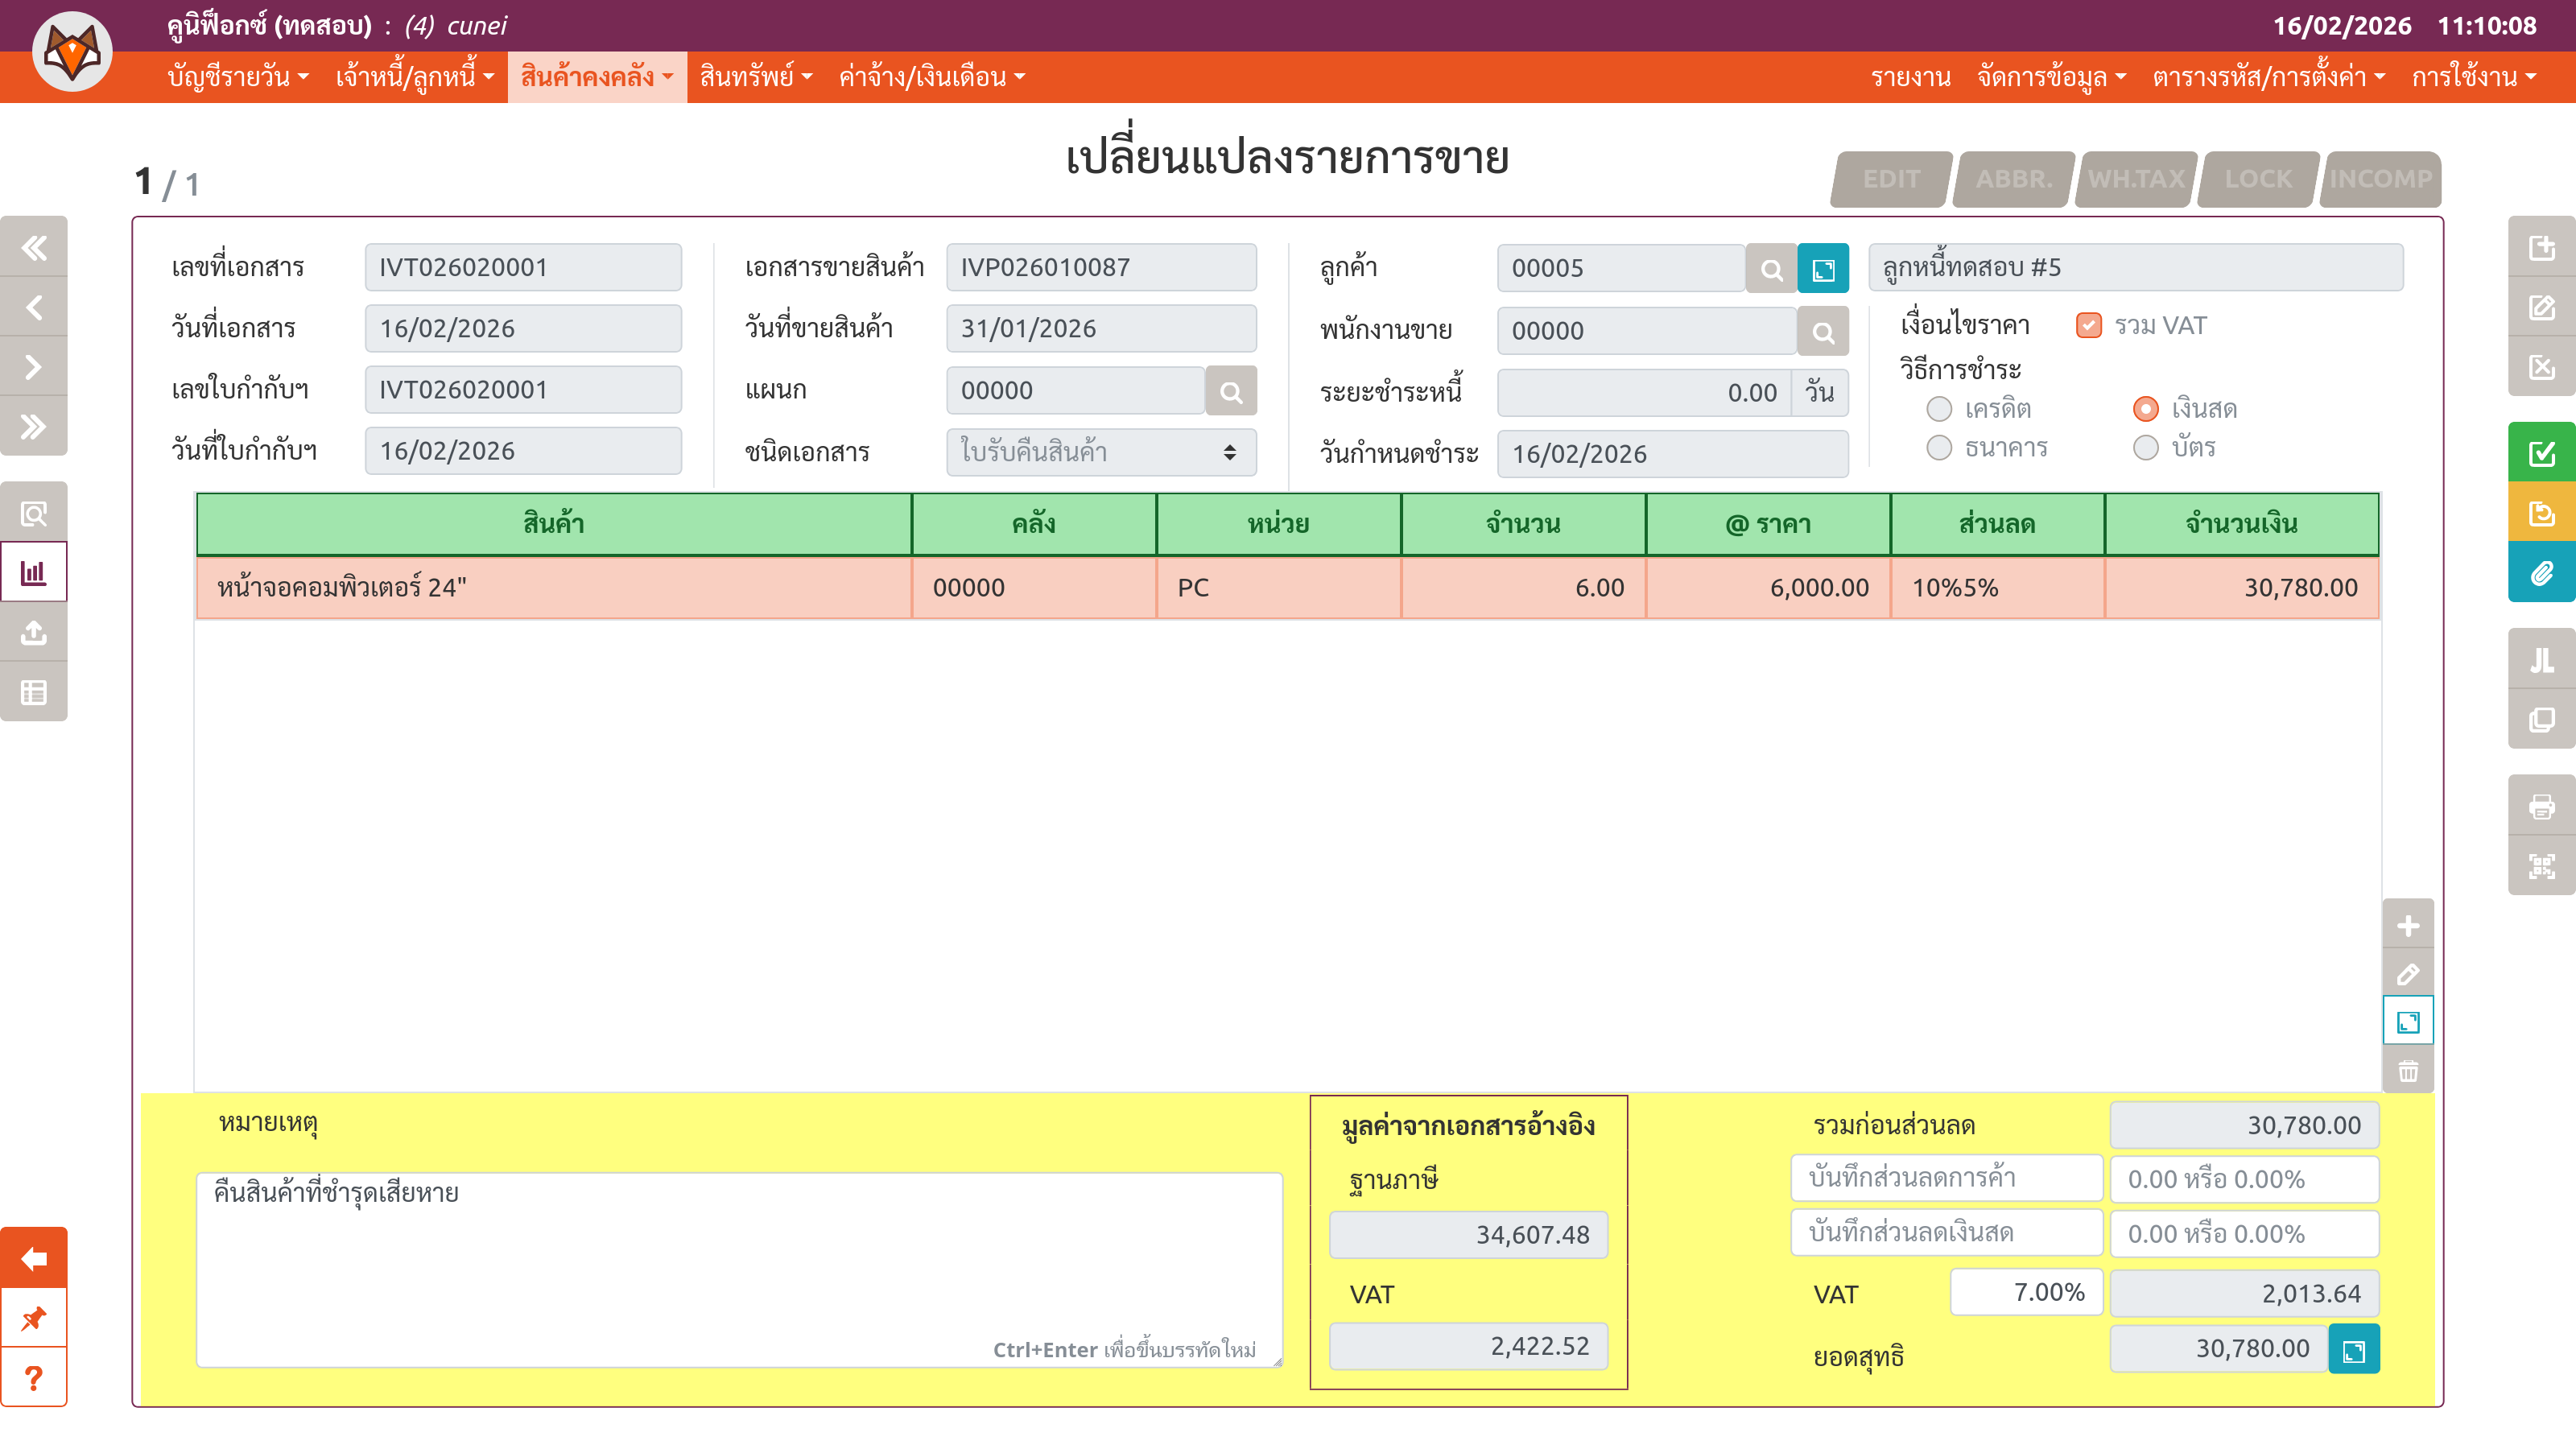Click the หมายเหตุ remarks text area
2576x1449 pixels.
point(738,1268)
